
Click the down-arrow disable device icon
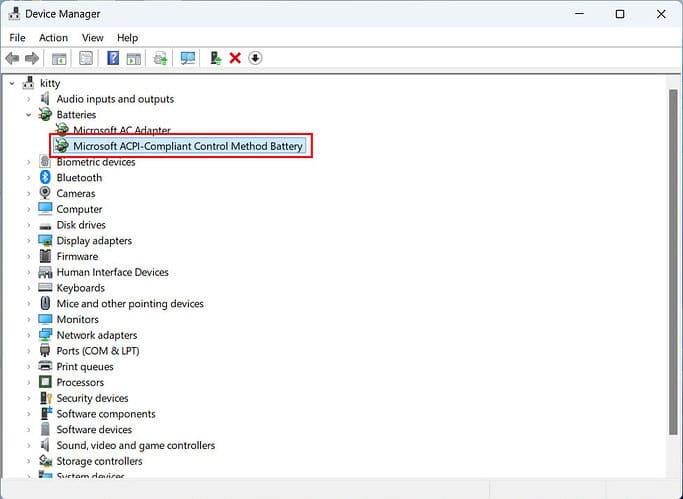click(x=255, y=58)
